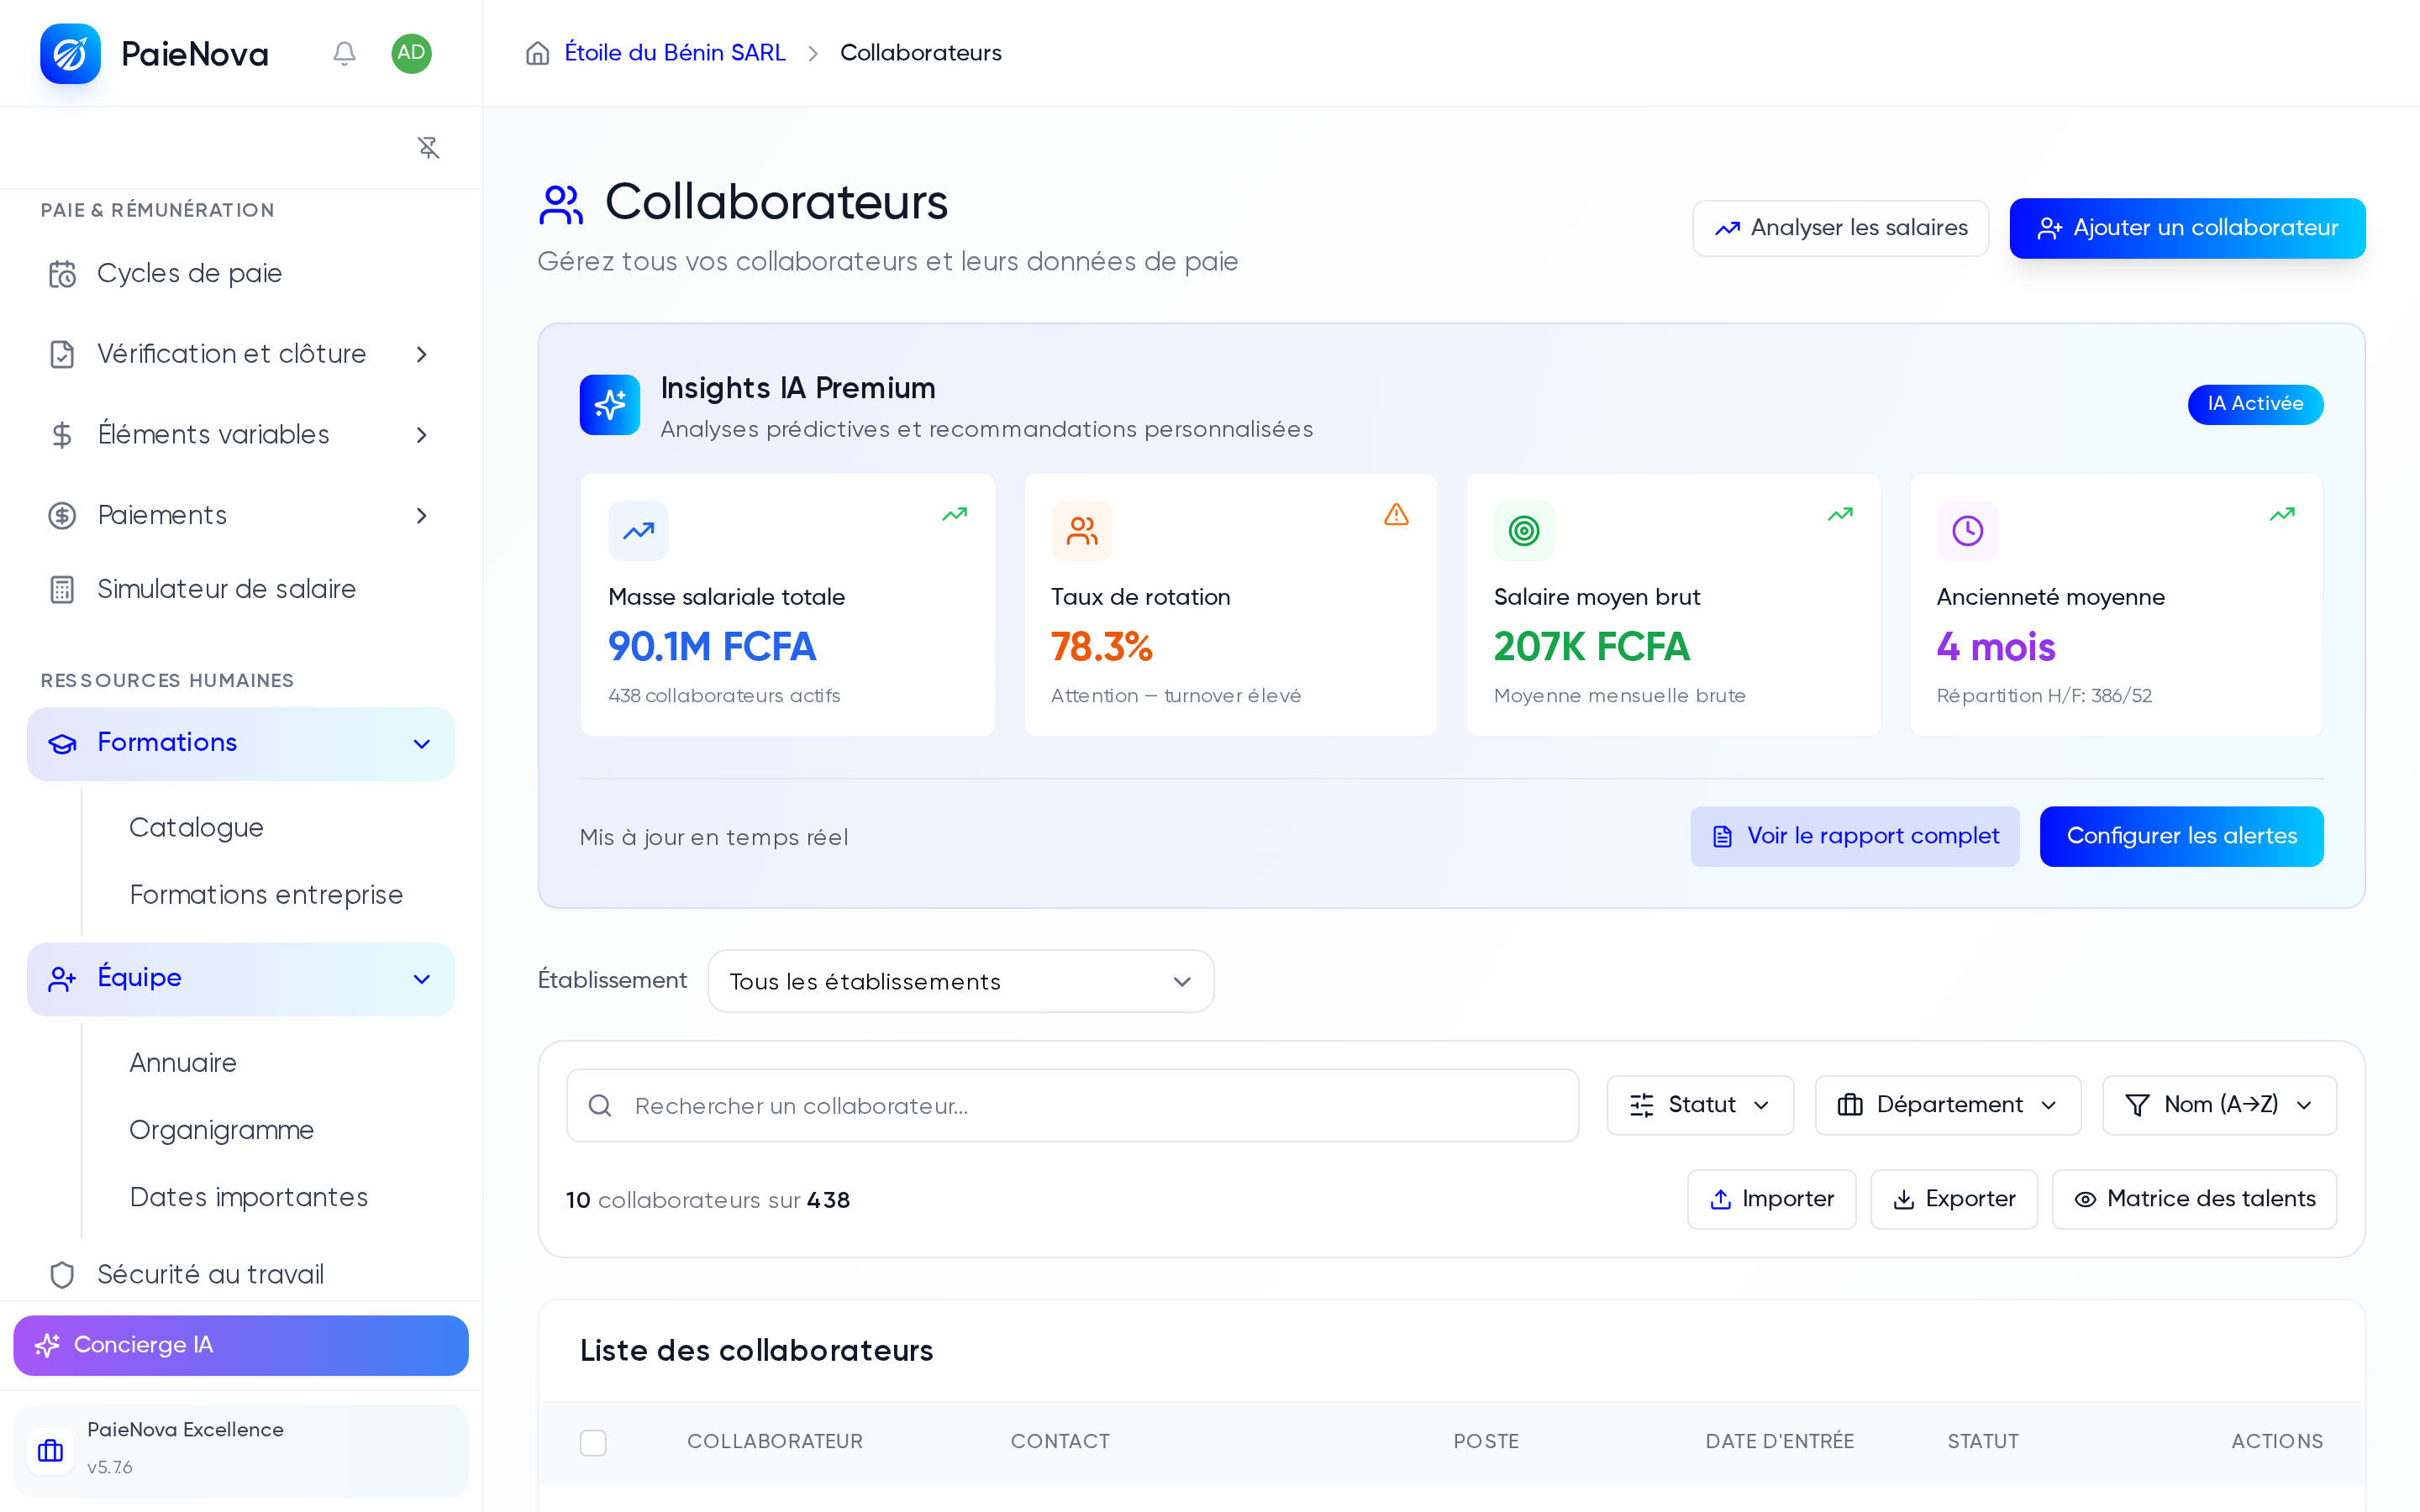Click Analyser les salaires button
This screenshot has height=1512, width=2420.
click(x=1840, y=228)
